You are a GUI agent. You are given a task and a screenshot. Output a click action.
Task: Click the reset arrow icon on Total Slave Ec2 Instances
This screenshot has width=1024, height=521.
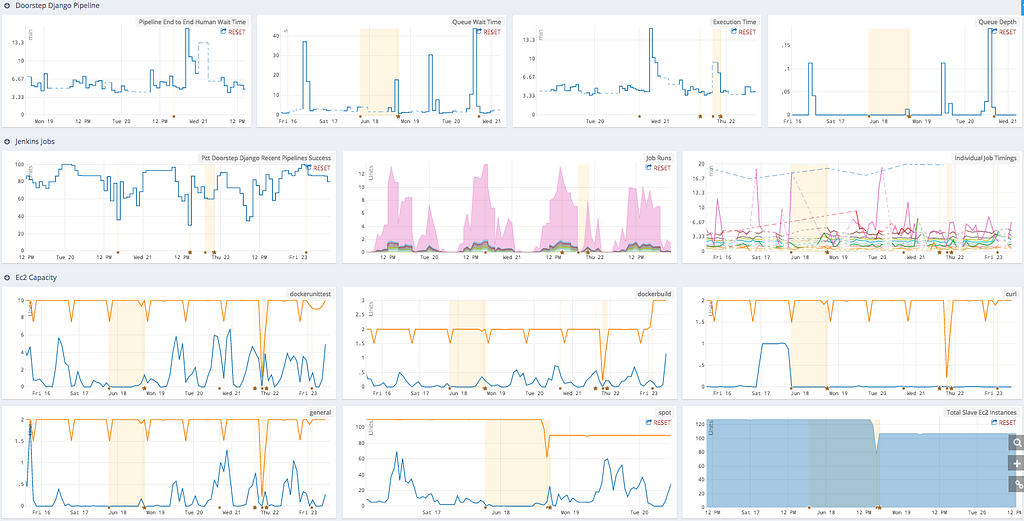(994, 422)
